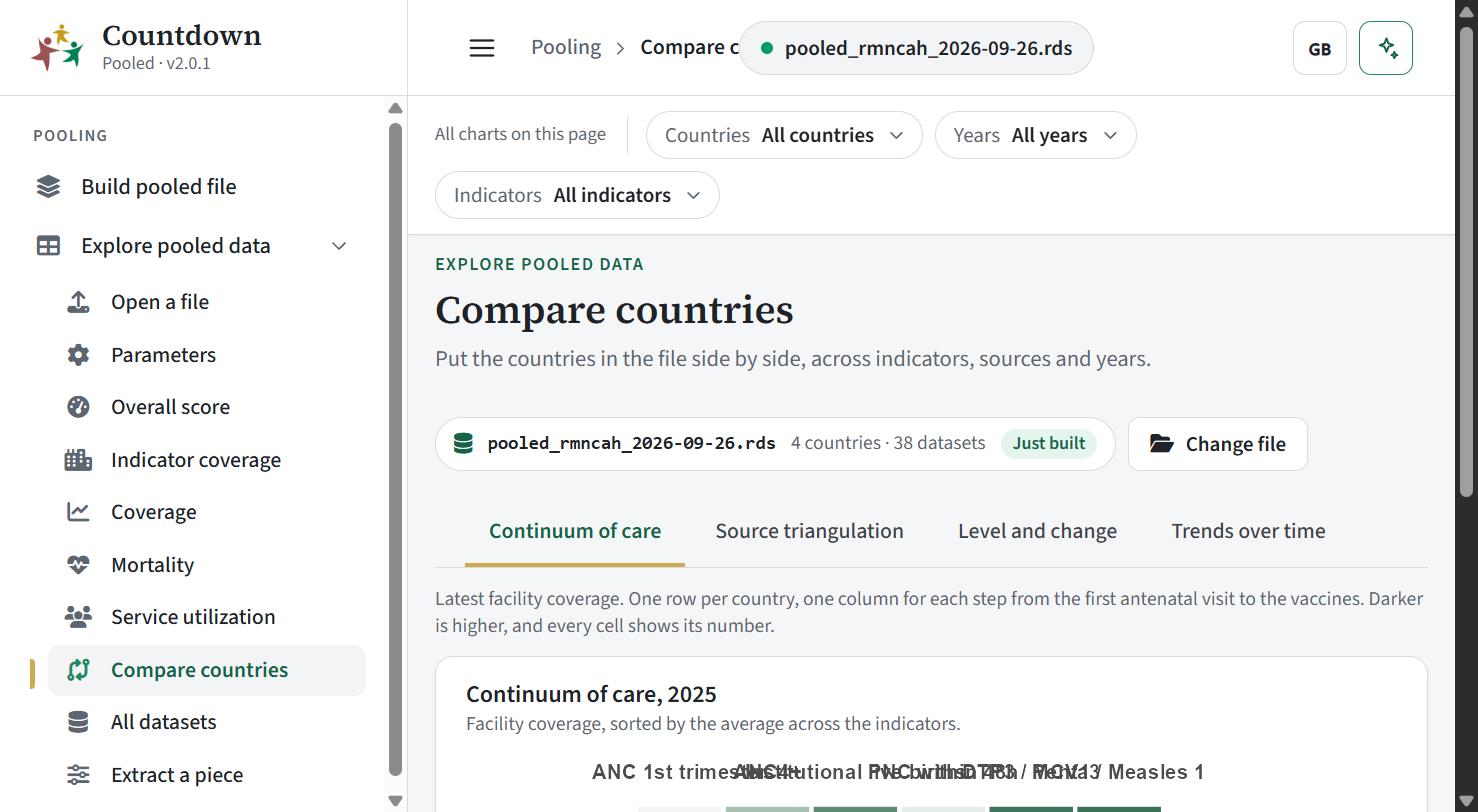Screen dimensions: 1478x812
Task: Click the Parameters gear icon
Action: (78, 355)
